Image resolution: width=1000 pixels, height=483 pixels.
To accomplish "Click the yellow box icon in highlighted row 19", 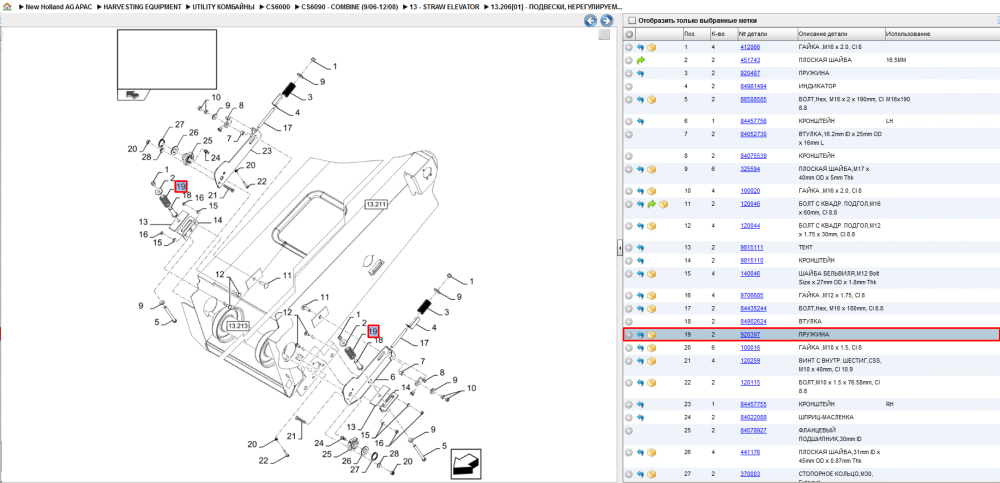I will point(652,335).
